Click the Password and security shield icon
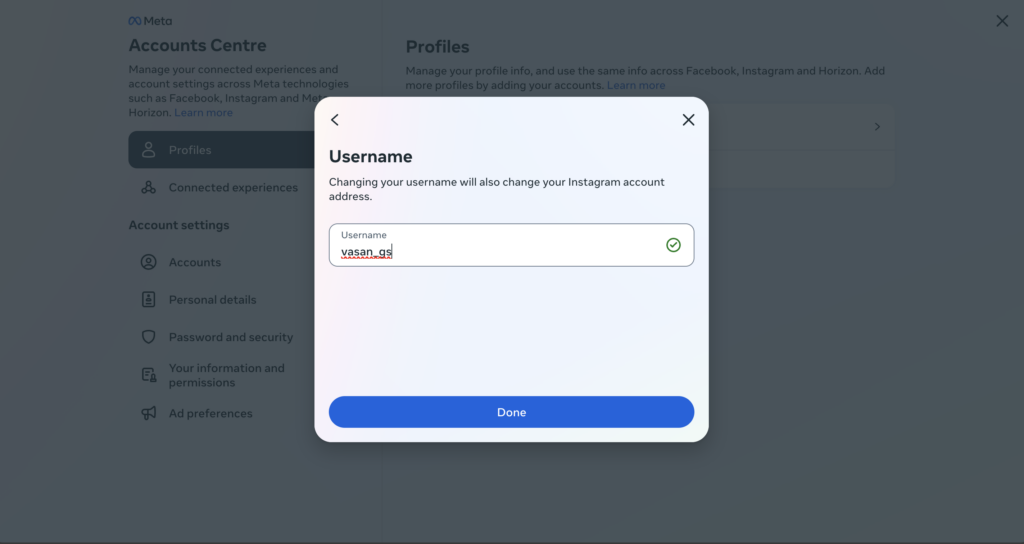Screen dimensions: 1024x544 click(148, 337)
